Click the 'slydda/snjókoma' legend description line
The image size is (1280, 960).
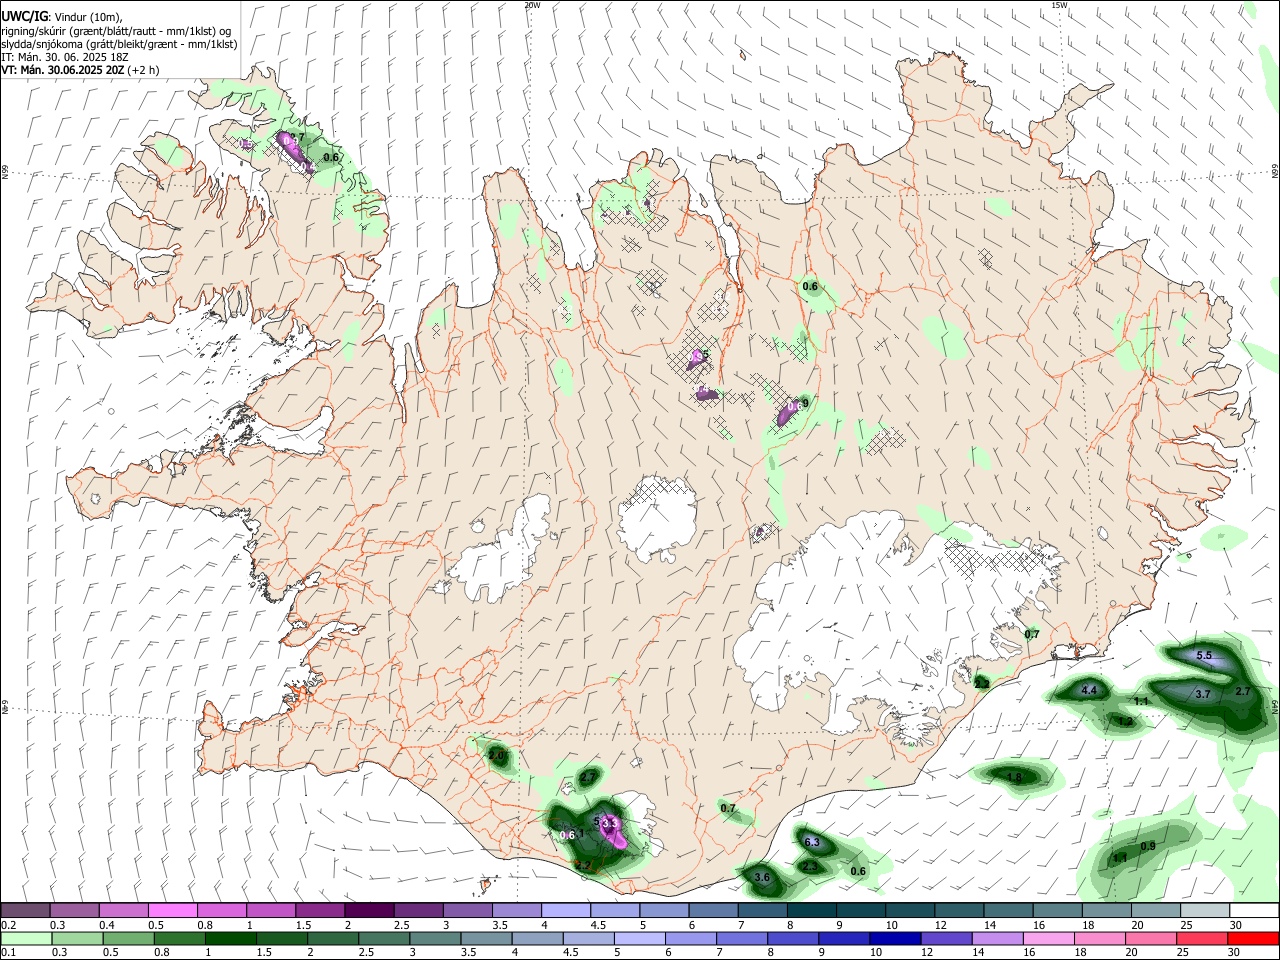coord(119,44)
